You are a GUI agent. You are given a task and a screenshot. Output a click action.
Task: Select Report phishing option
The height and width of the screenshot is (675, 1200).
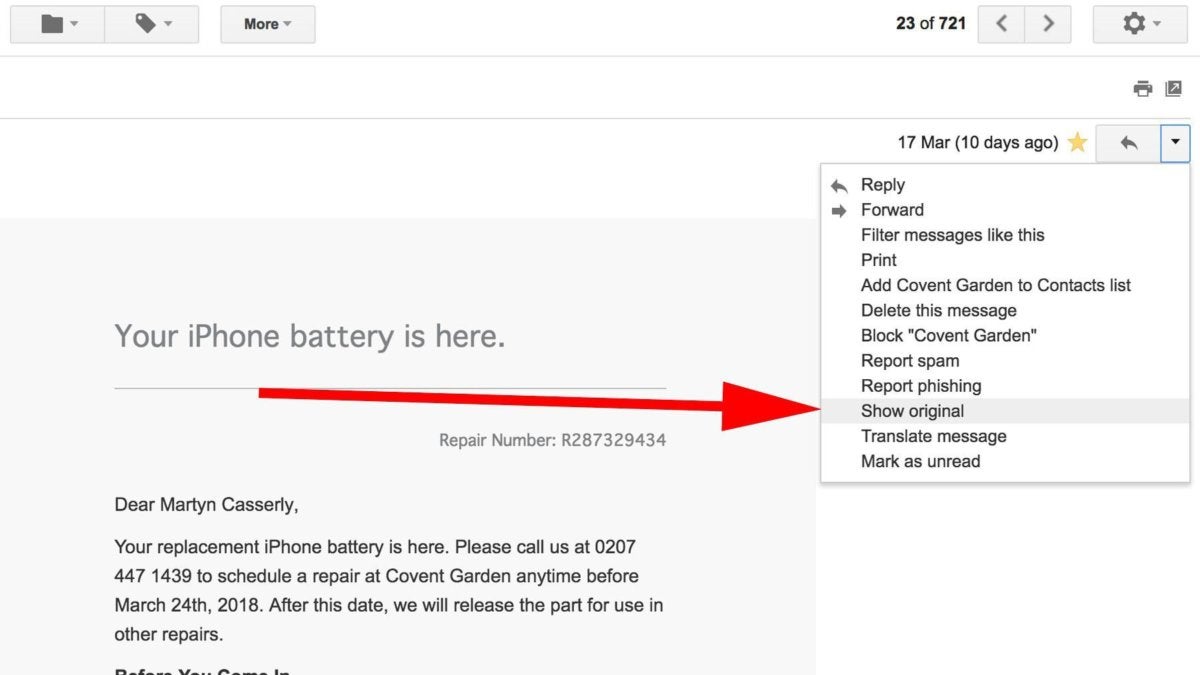pos(1005,385)
